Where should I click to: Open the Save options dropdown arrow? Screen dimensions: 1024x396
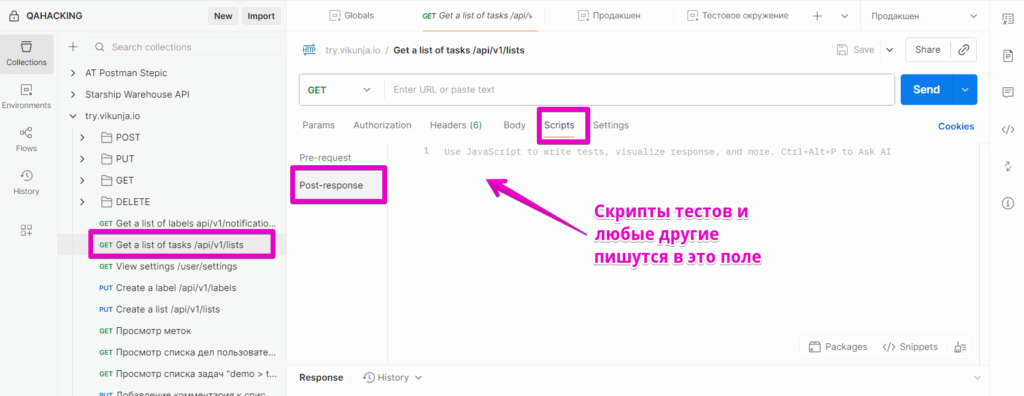click(x=889, y=50)
